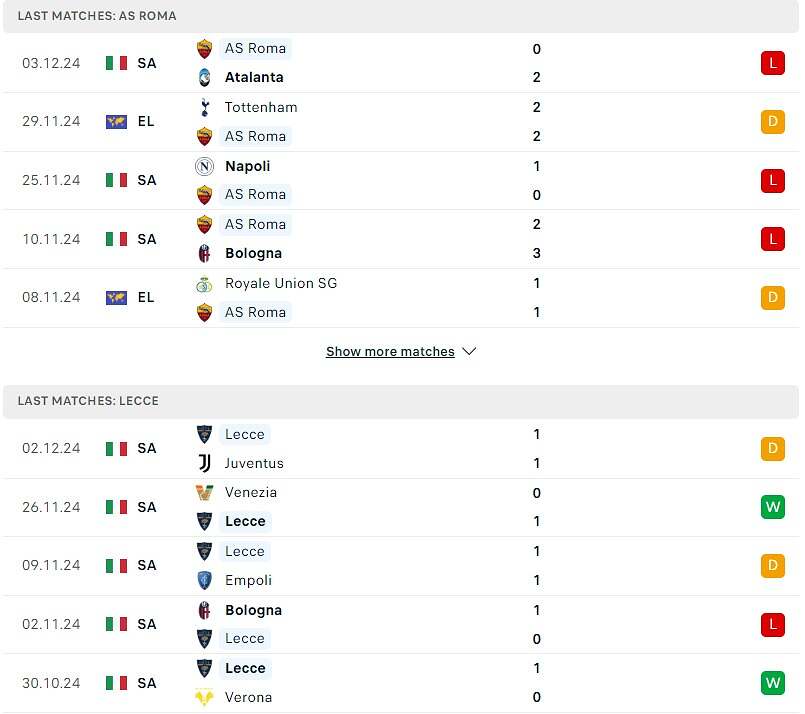
Task: Click the red L badge for Roma–Atalanta
Action: click(x=773, y=63)
